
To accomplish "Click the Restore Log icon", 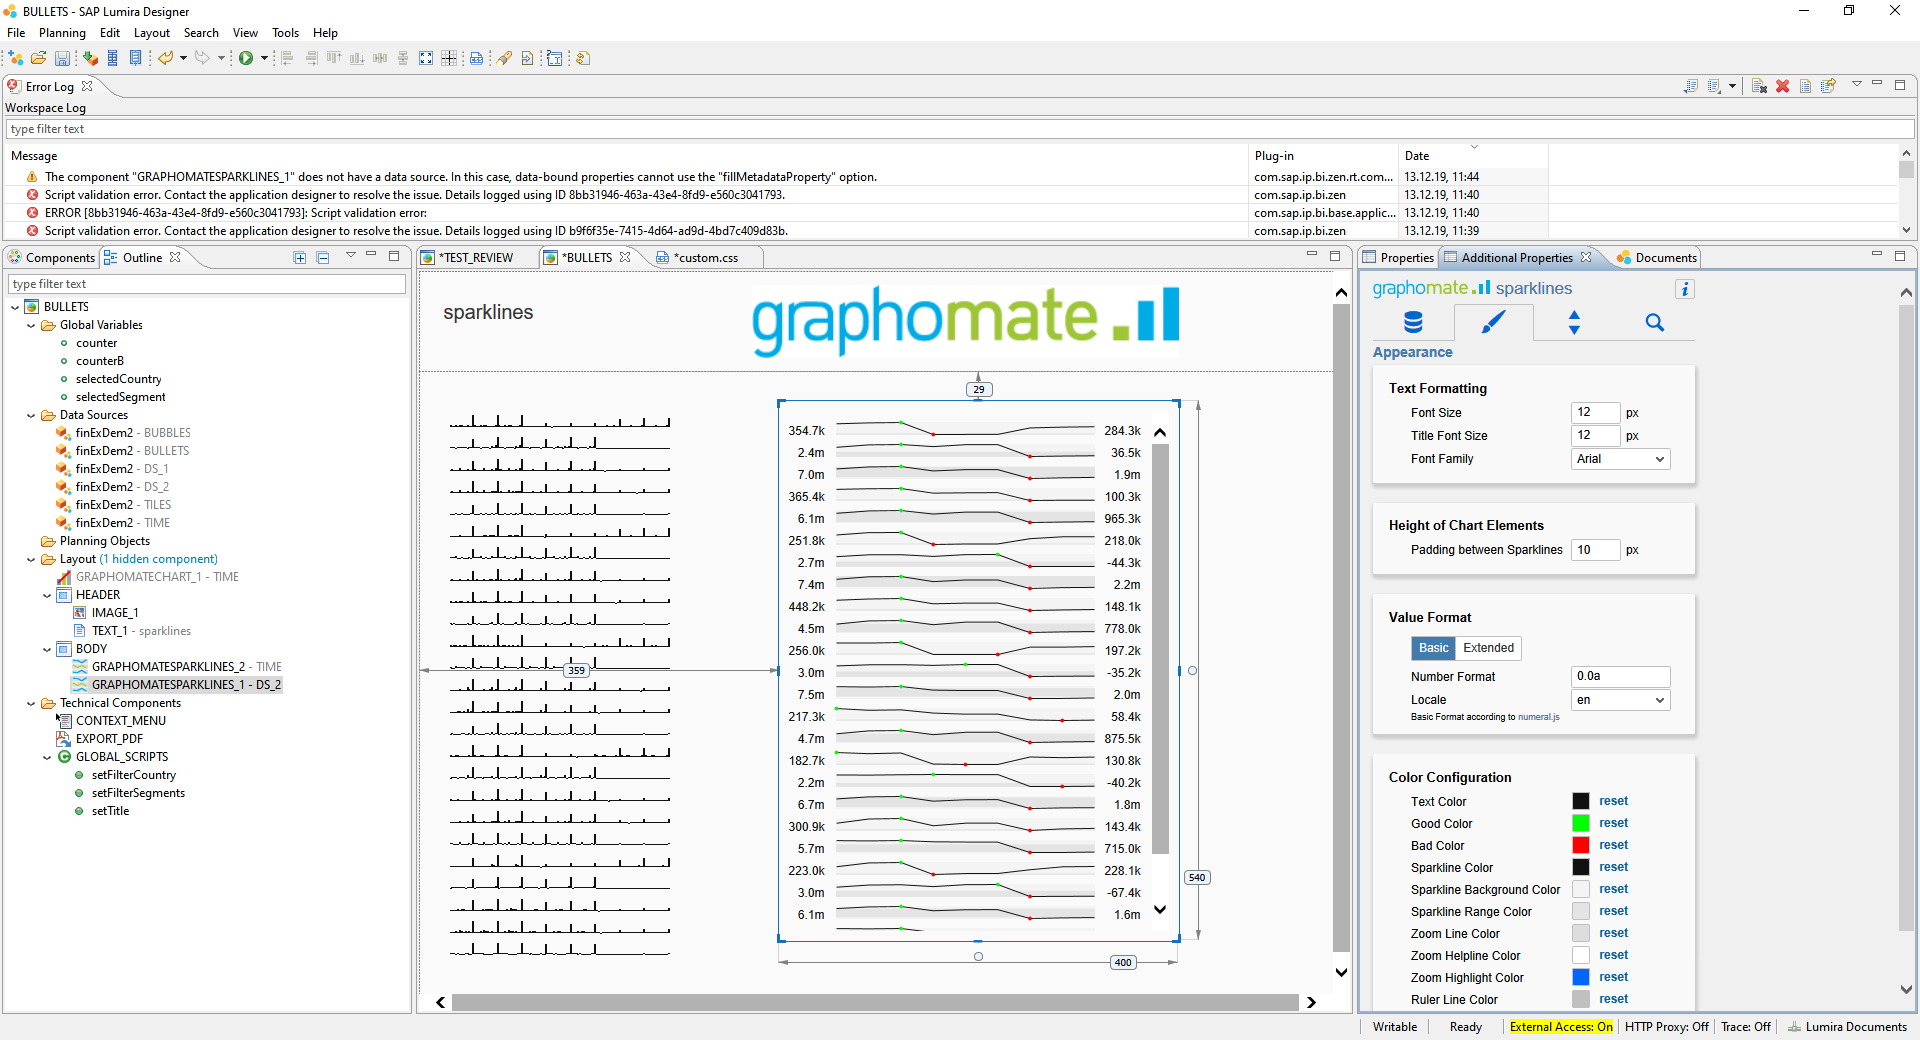I will (x=1828, y=86).
